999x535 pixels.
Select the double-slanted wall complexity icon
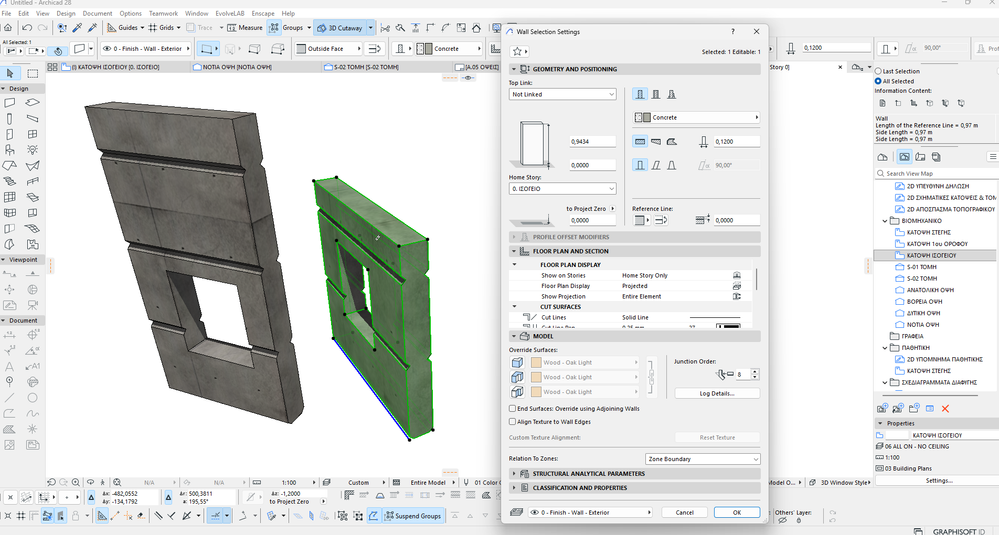coord(671,165)
